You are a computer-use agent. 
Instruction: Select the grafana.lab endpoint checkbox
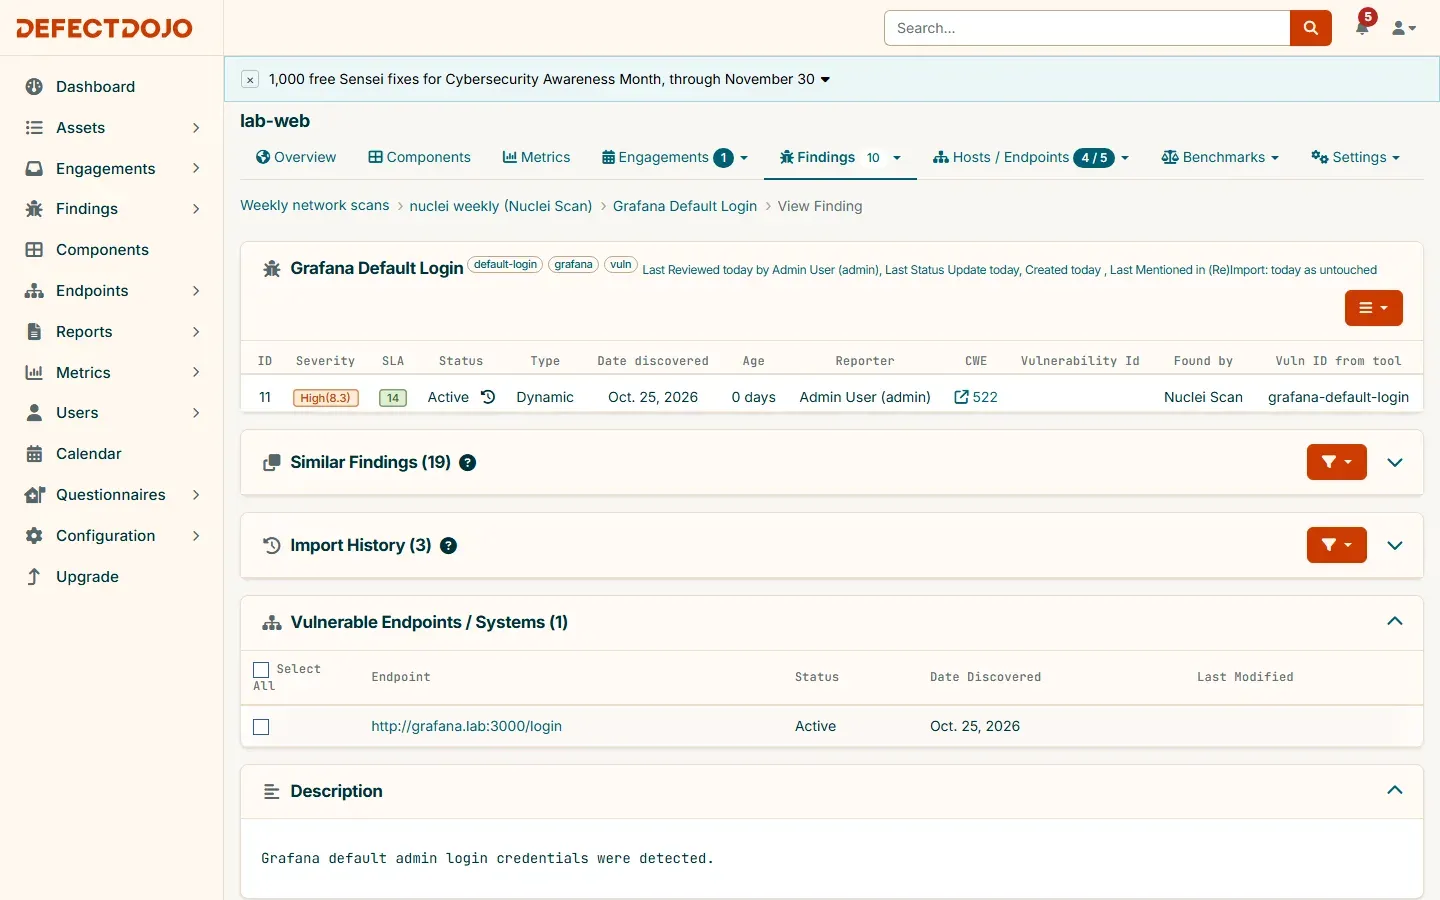click(261, 727)
